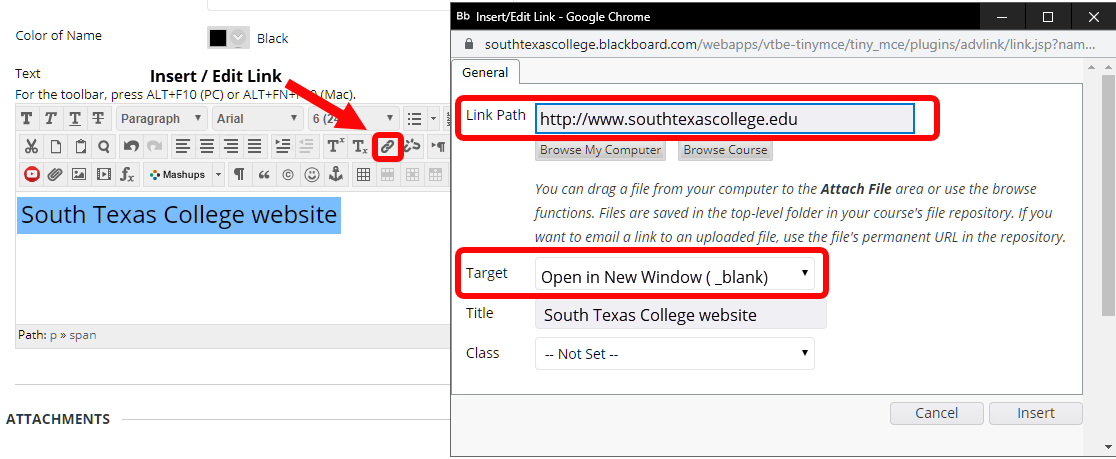
Task: Insert copyright symbol icon
Action: [288, 174]
